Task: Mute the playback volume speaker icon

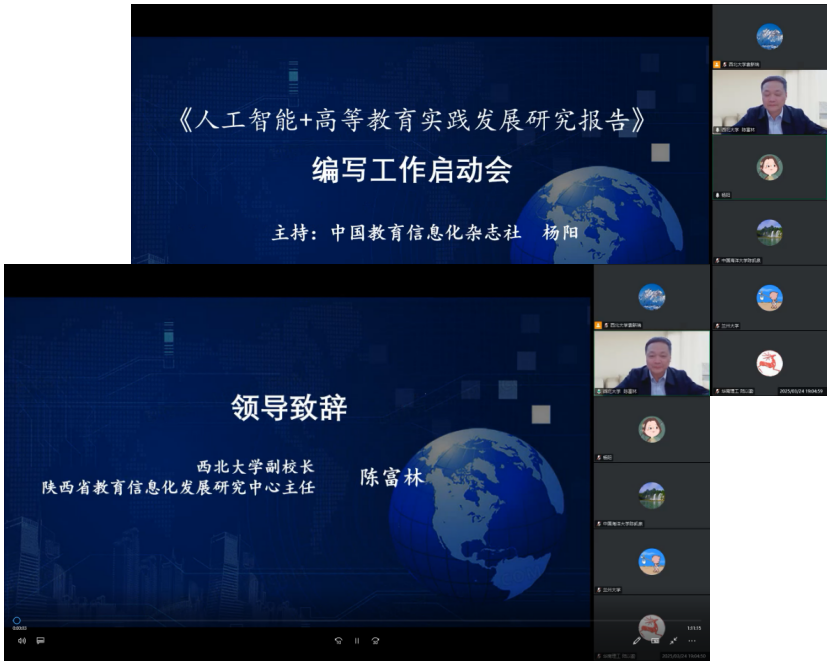Action: (22, 640)
